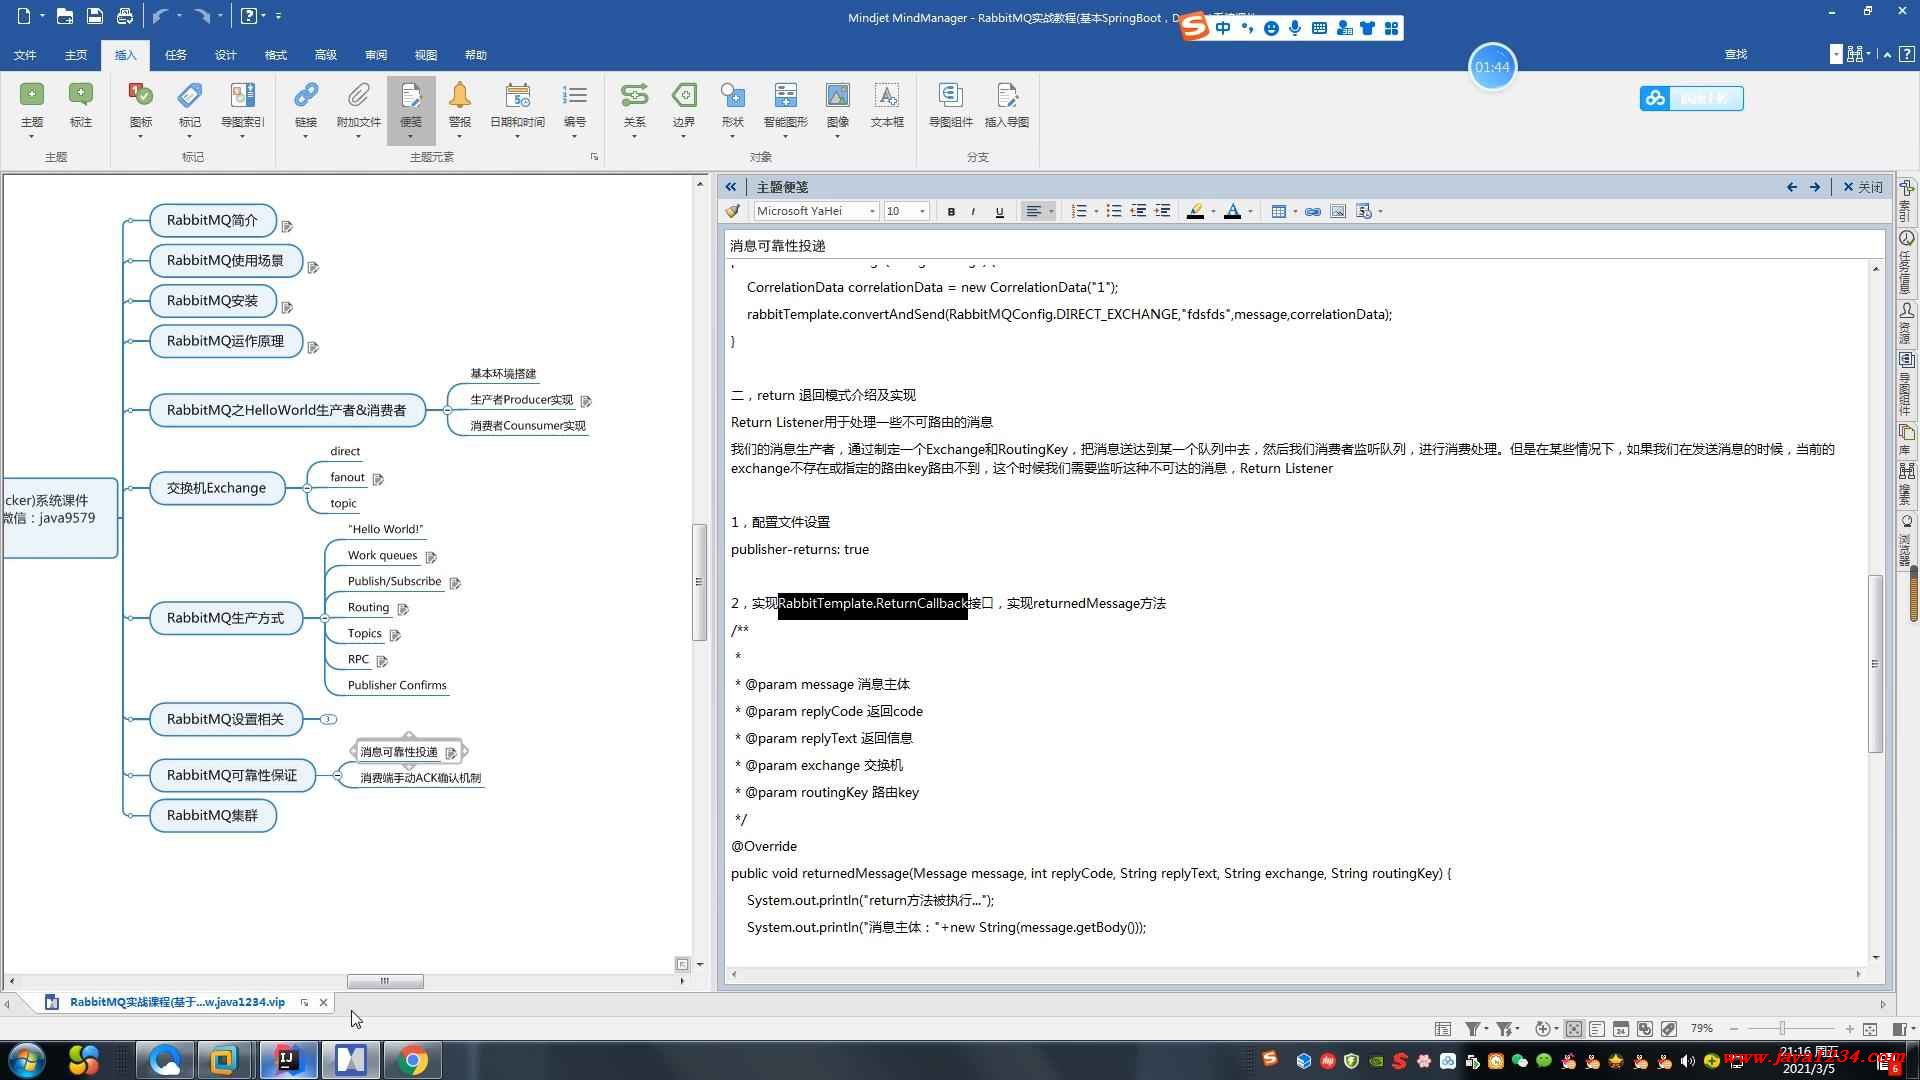Open the 文件 menu tab
This screenshot has height=1080, width=1920.
tap(25, 55)
